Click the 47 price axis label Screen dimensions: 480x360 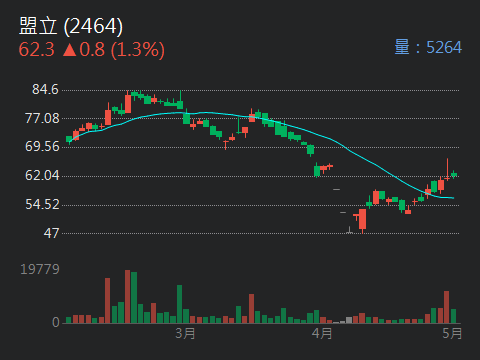(51, 233)
